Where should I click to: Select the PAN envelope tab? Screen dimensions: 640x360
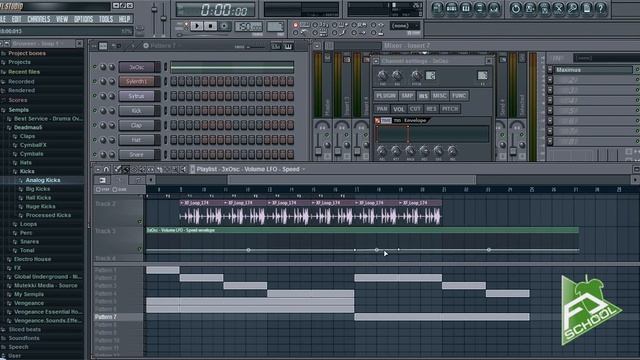tap(382, 109)
